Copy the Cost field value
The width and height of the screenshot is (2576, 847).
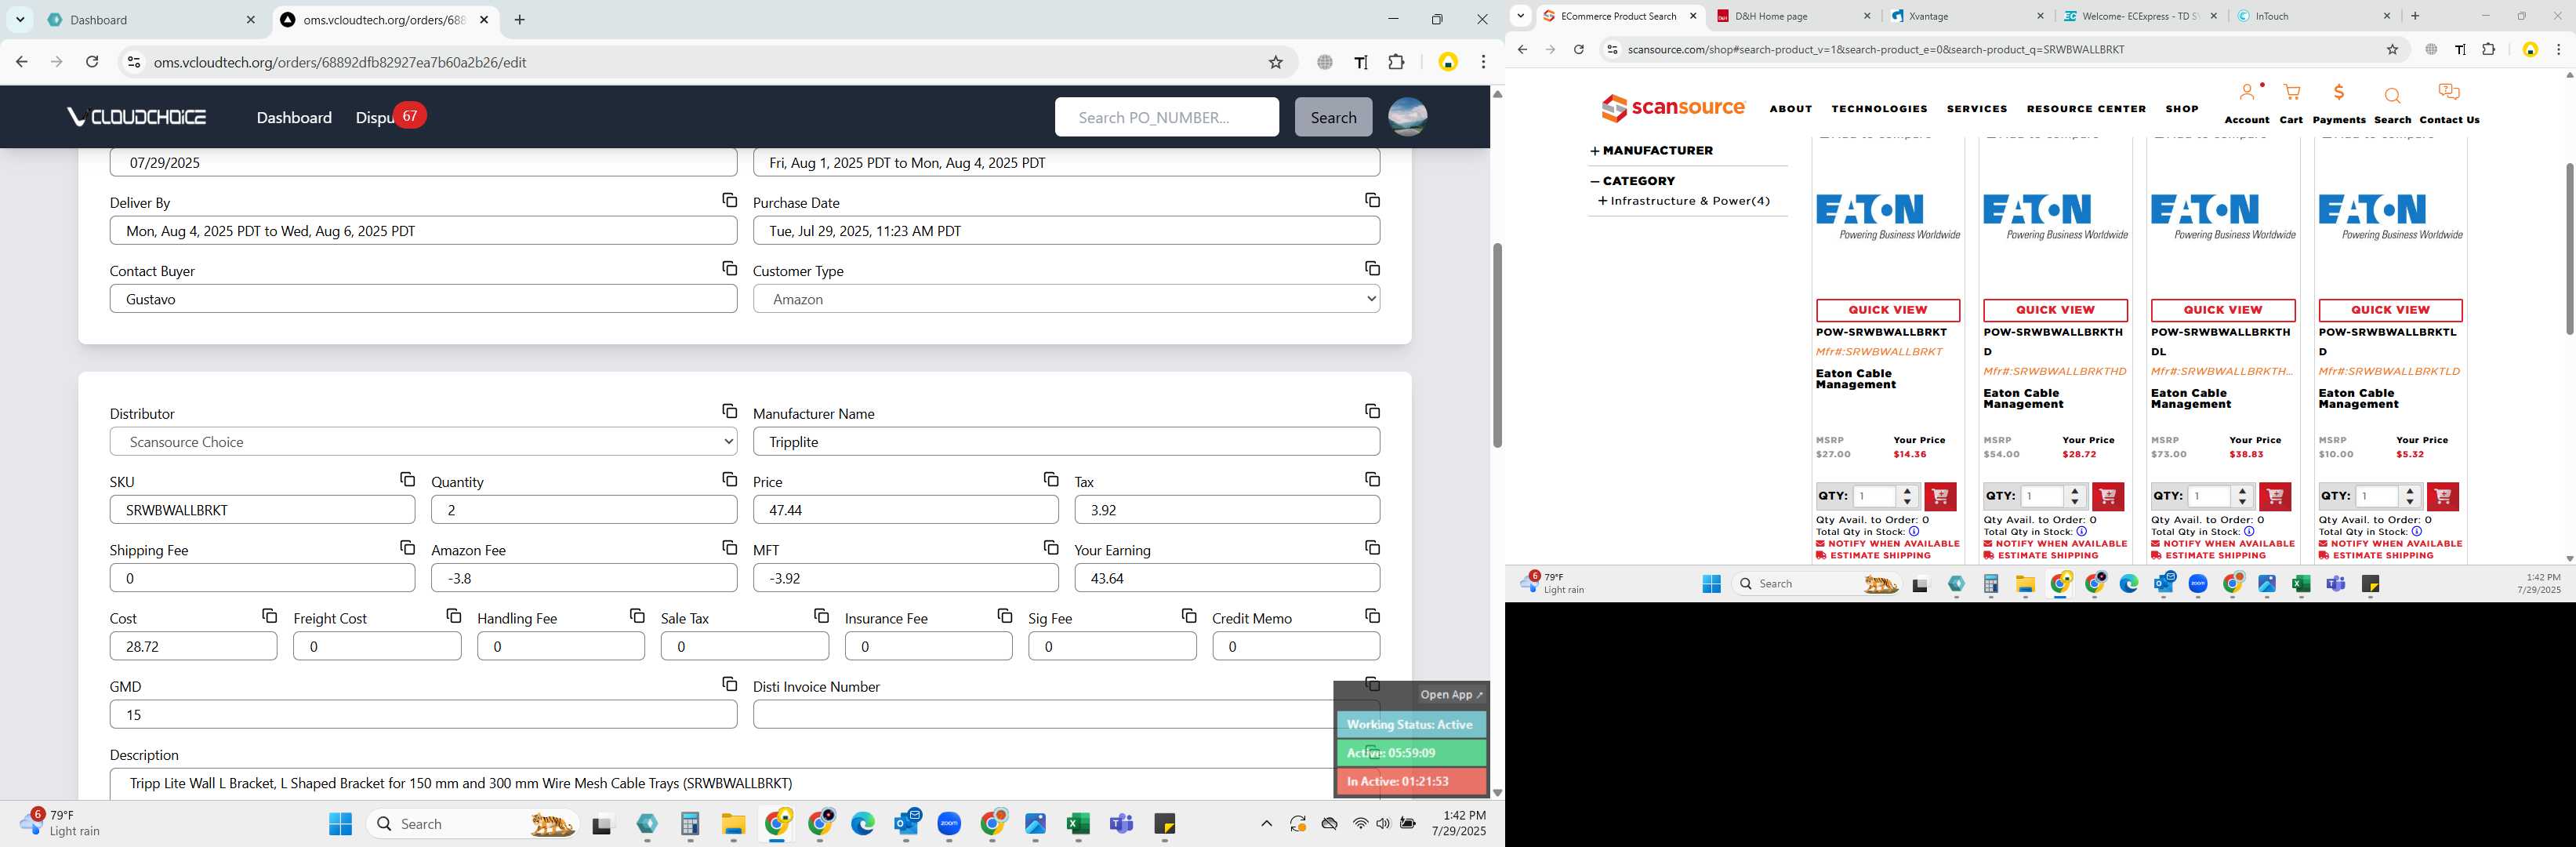point(269,616)
